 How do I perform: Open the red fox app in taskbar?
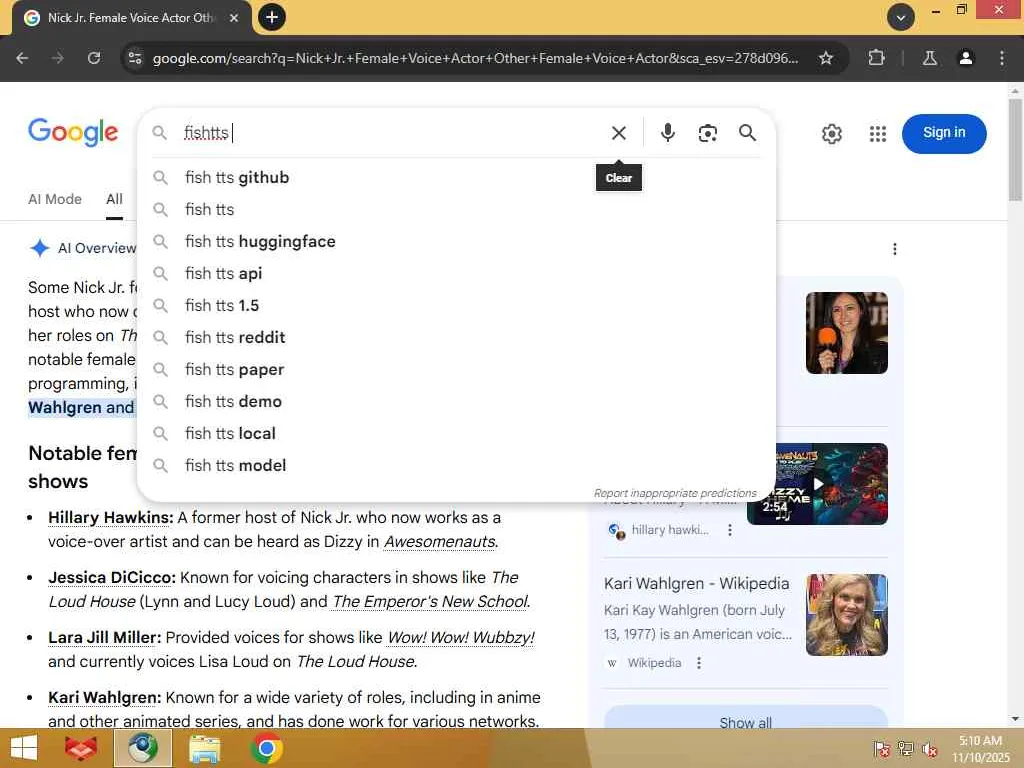coord(81,748)
